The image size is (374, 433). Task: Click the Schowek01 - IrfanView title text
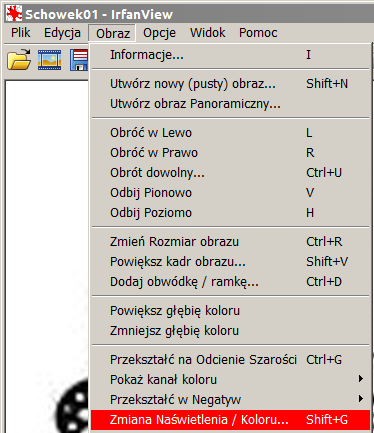pyautogui.click(x=99, y=15)
